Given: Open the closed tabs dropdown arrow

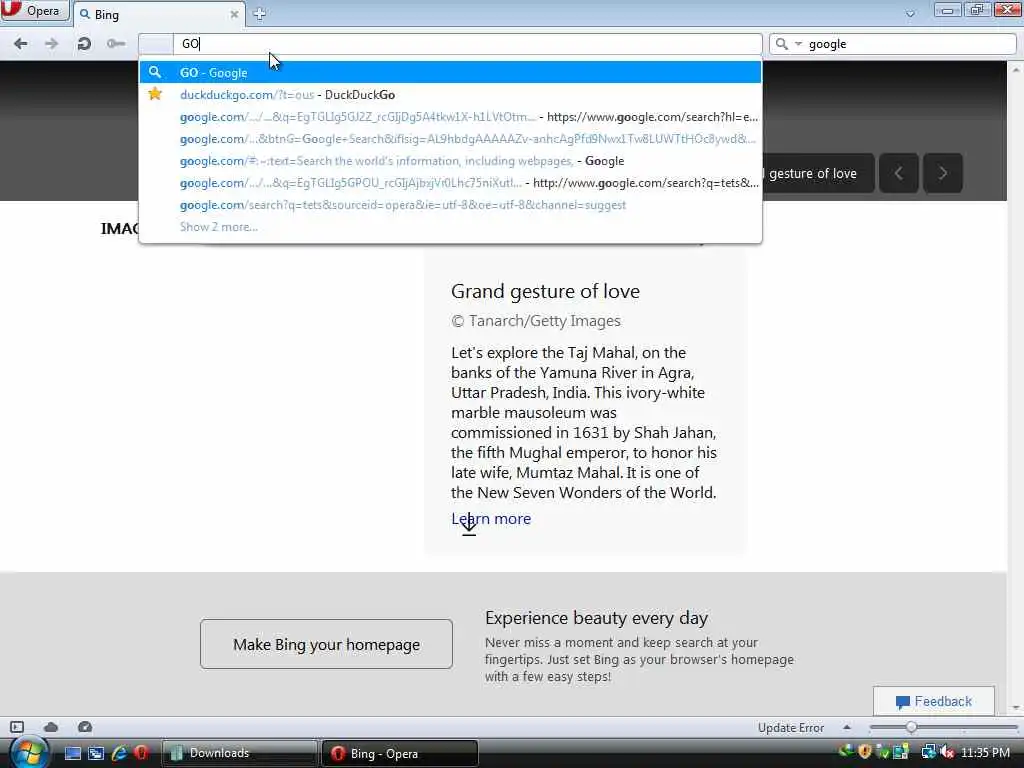Looking at the screenshot, I should tap(910, 14).
